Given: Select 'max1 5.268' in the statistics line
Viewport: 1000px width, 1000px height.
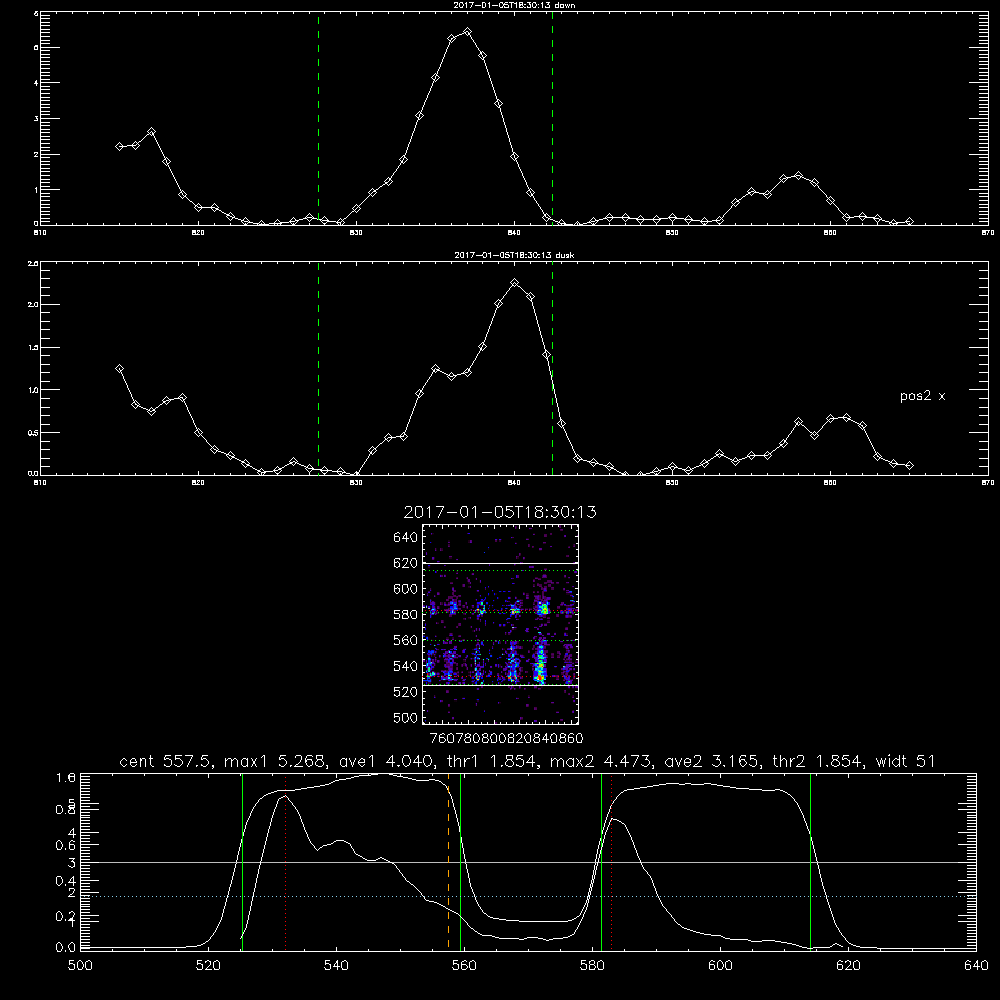Looking at the screenshot, I should click(276, 761).
